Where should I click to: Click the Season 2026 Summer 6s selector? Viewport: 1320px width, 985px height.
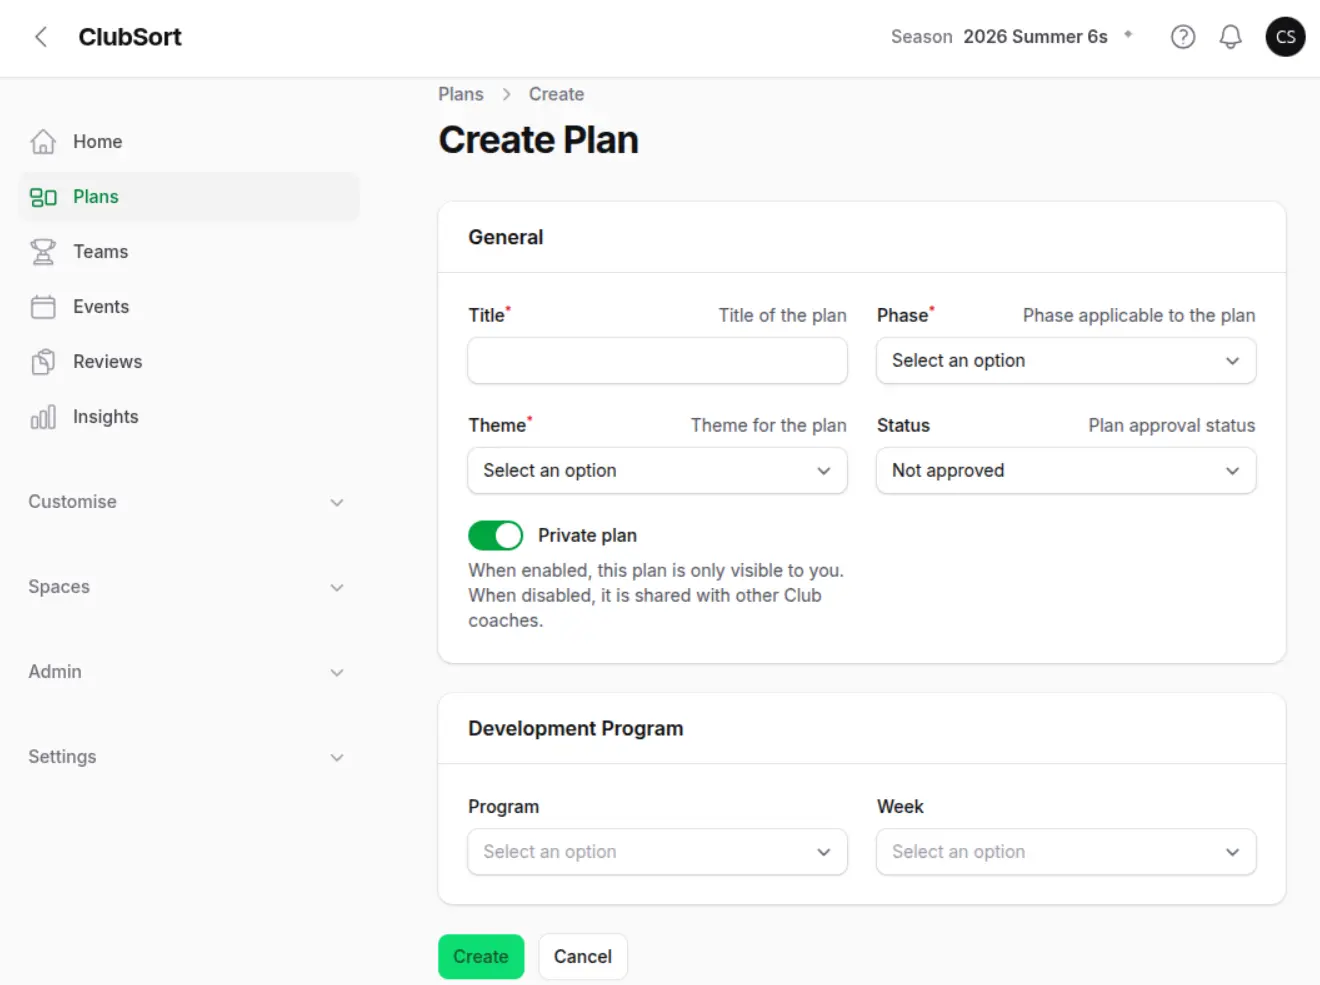point(1012,37)
